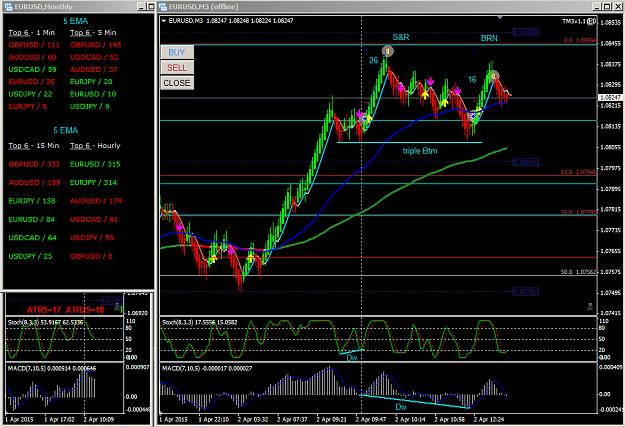The height and width of the screenshot is (427, 625).
Task: Click the Stoch(8,3,3) label in M3 window
Action: pos(200,322)
